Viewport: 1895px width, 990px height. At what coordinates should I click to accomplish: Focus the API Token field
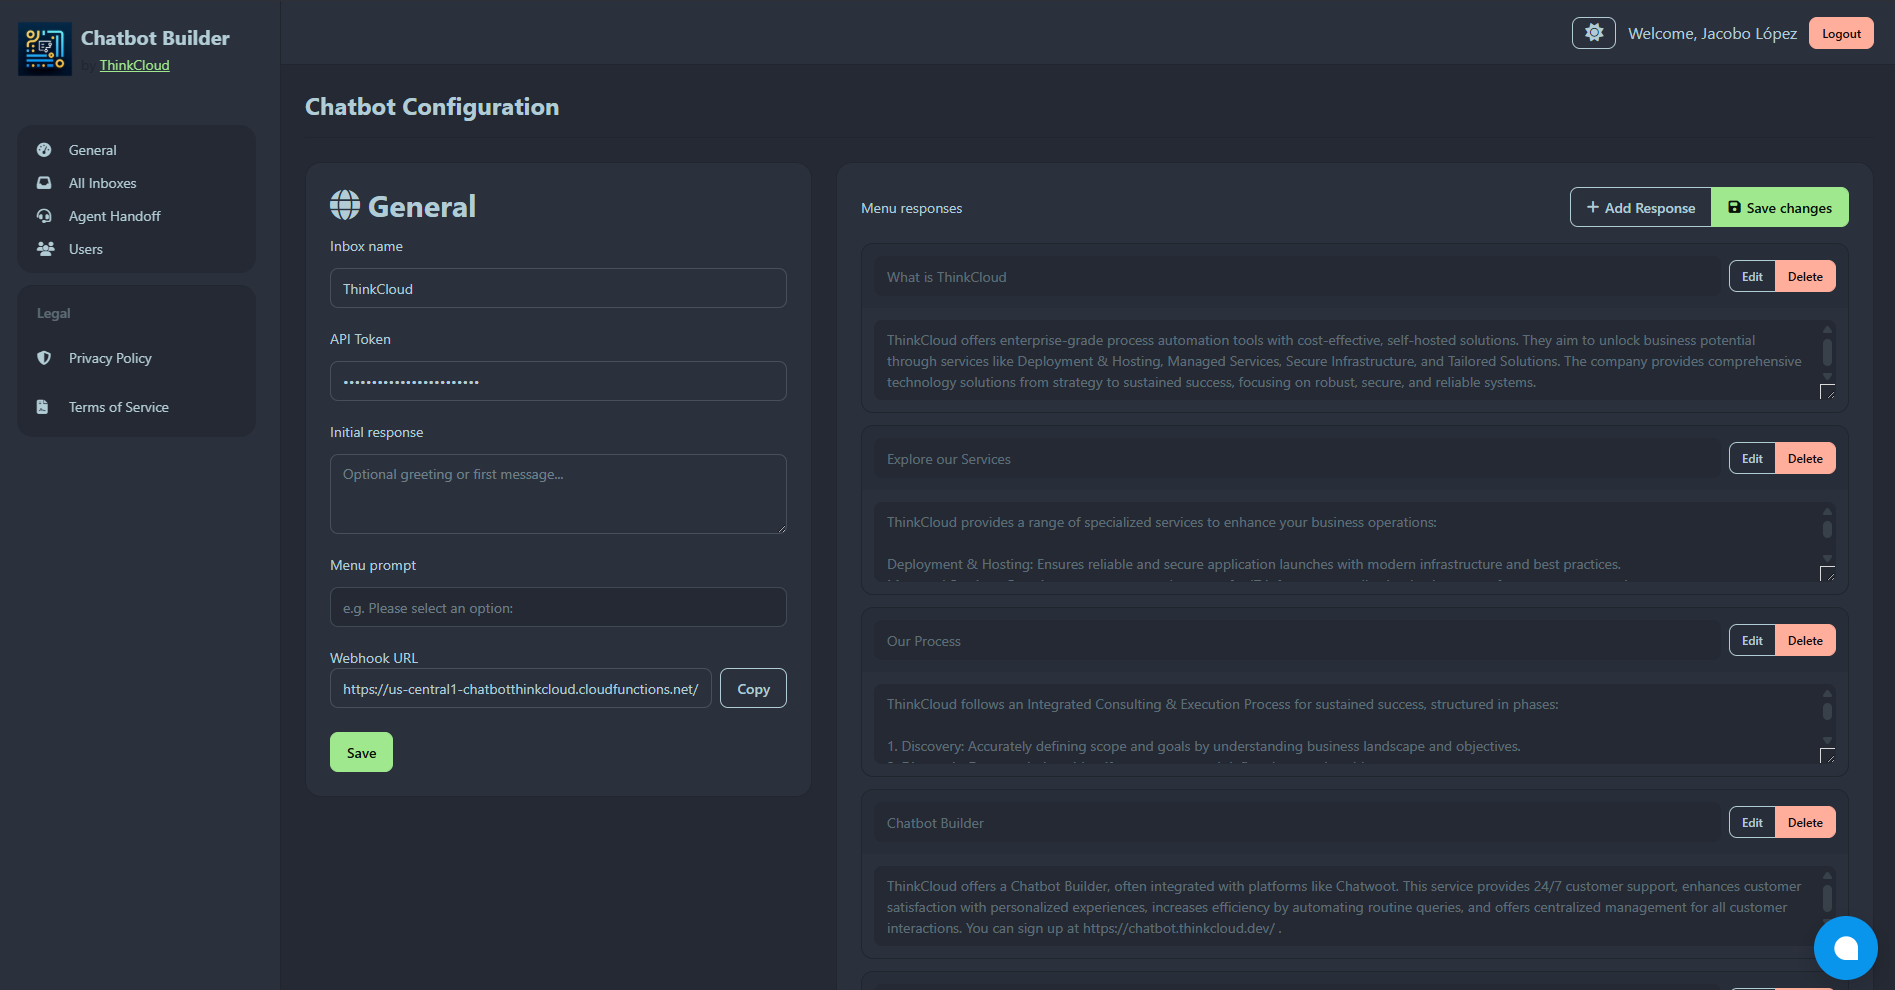tap(558, 381)
